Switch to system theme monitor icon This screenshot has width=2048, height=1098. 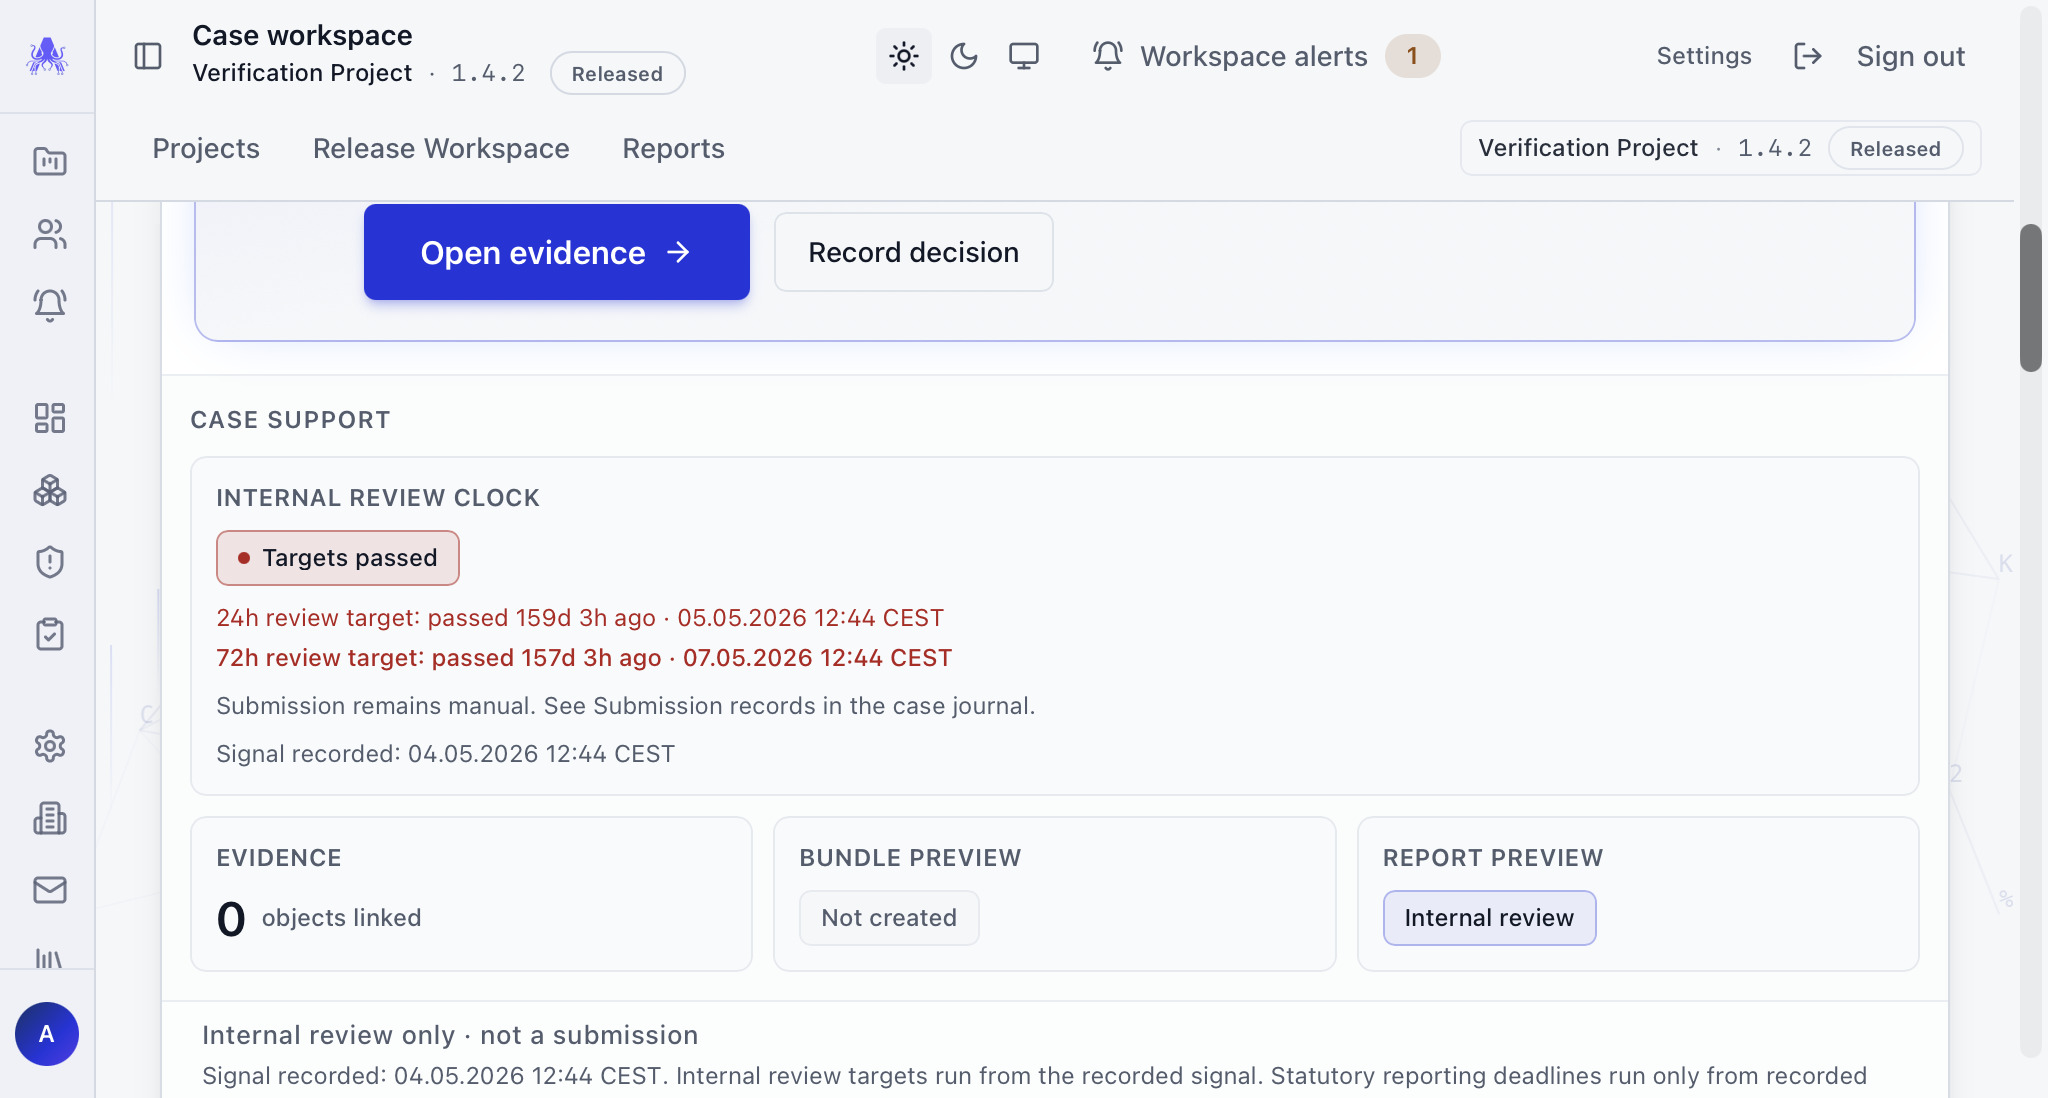click(1024, 56)
